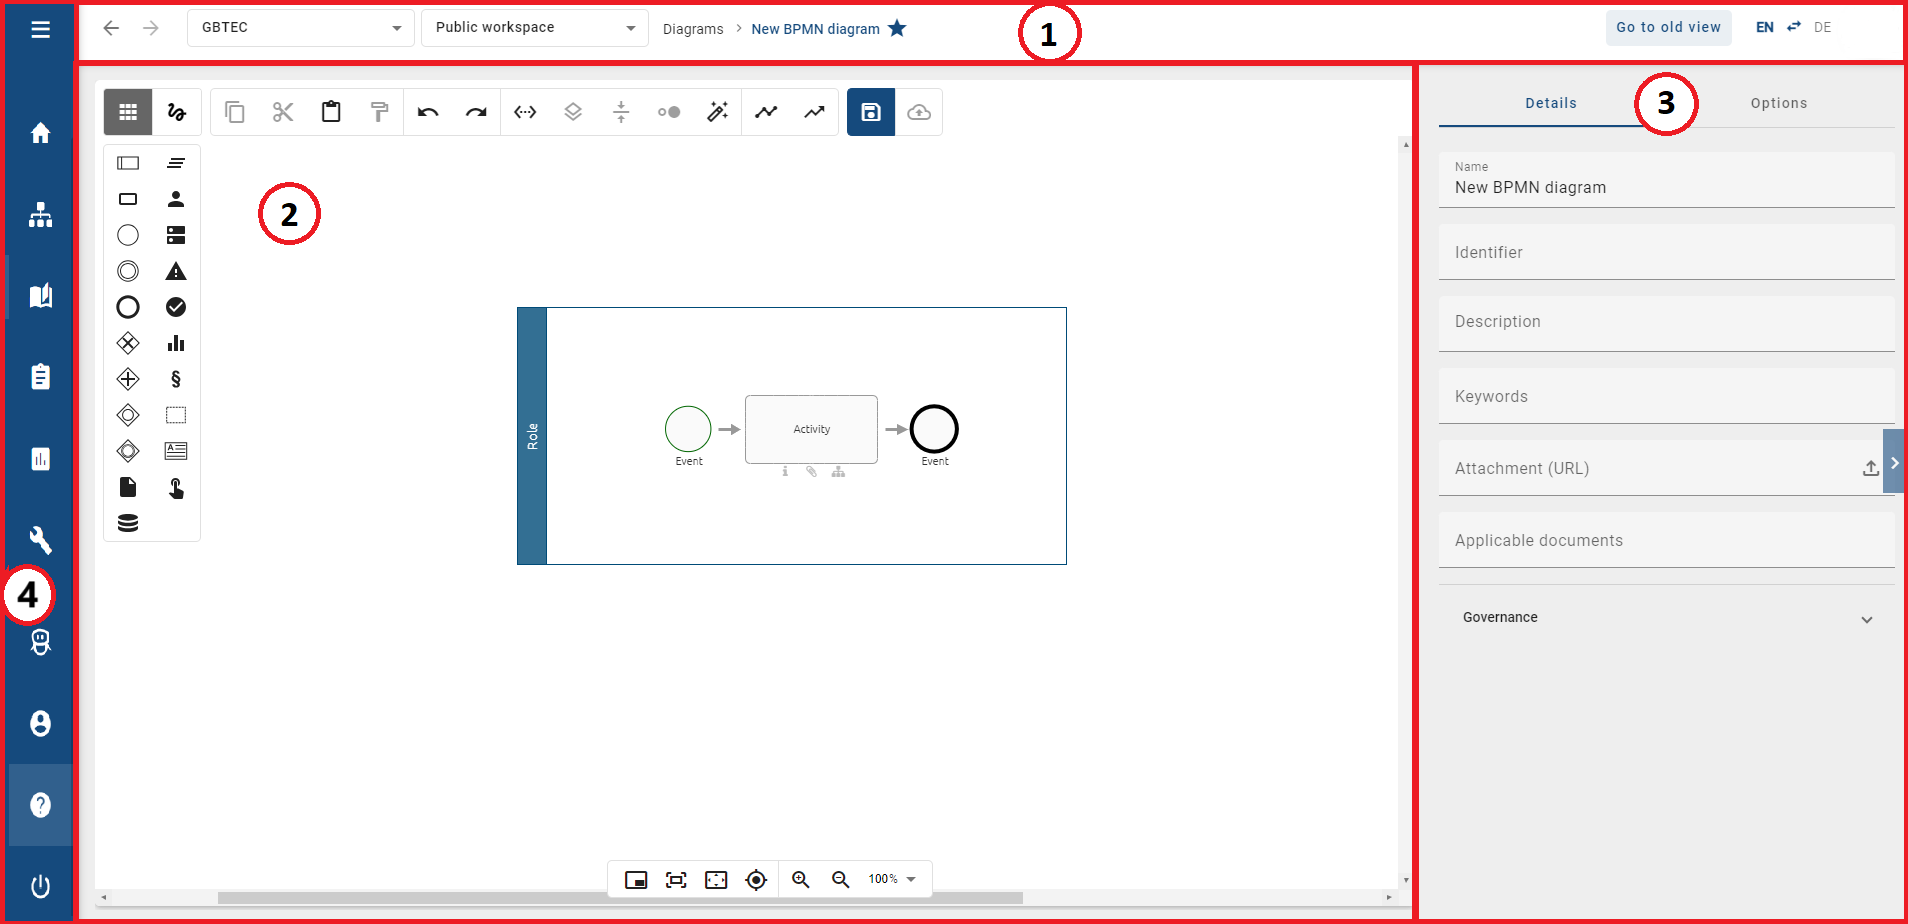Apply auto-layout with the magic wand icon
This screenshot has height=924, width=1908.
[717, 112]
